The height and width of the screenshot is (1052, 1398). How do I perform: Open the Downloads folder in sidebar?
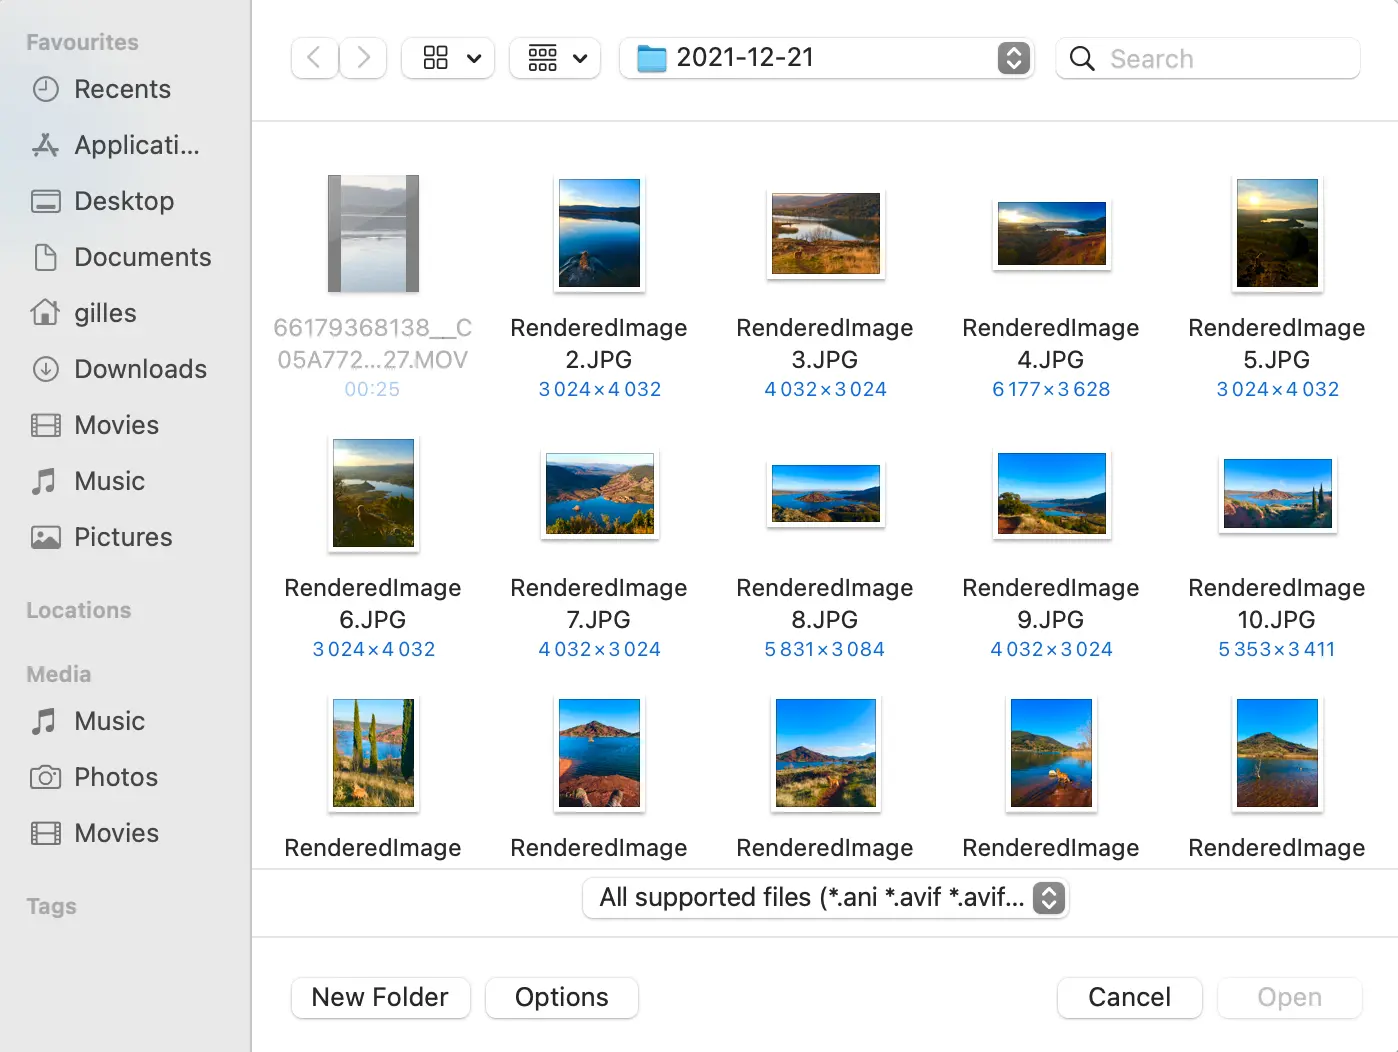coord(140,369)
